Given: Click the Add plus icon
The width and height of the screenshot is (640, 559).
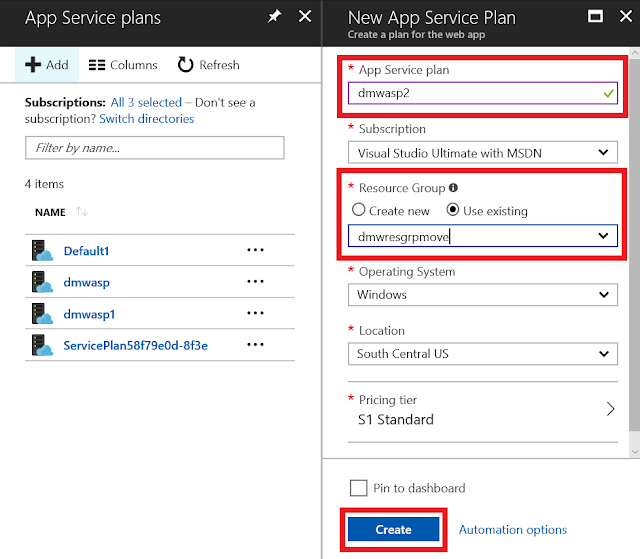Looking at the screenshot, I should (33, 65).
